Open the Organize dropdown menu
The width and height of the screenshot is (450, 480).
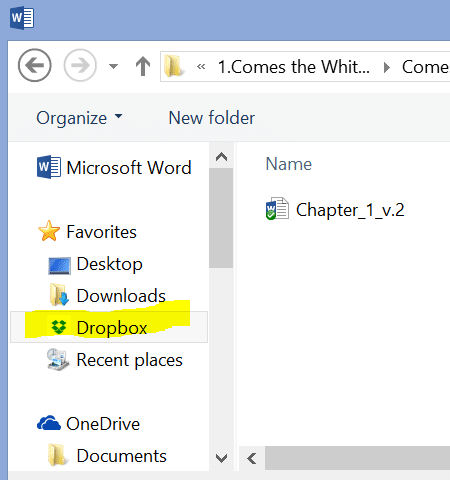coord(79,118)
